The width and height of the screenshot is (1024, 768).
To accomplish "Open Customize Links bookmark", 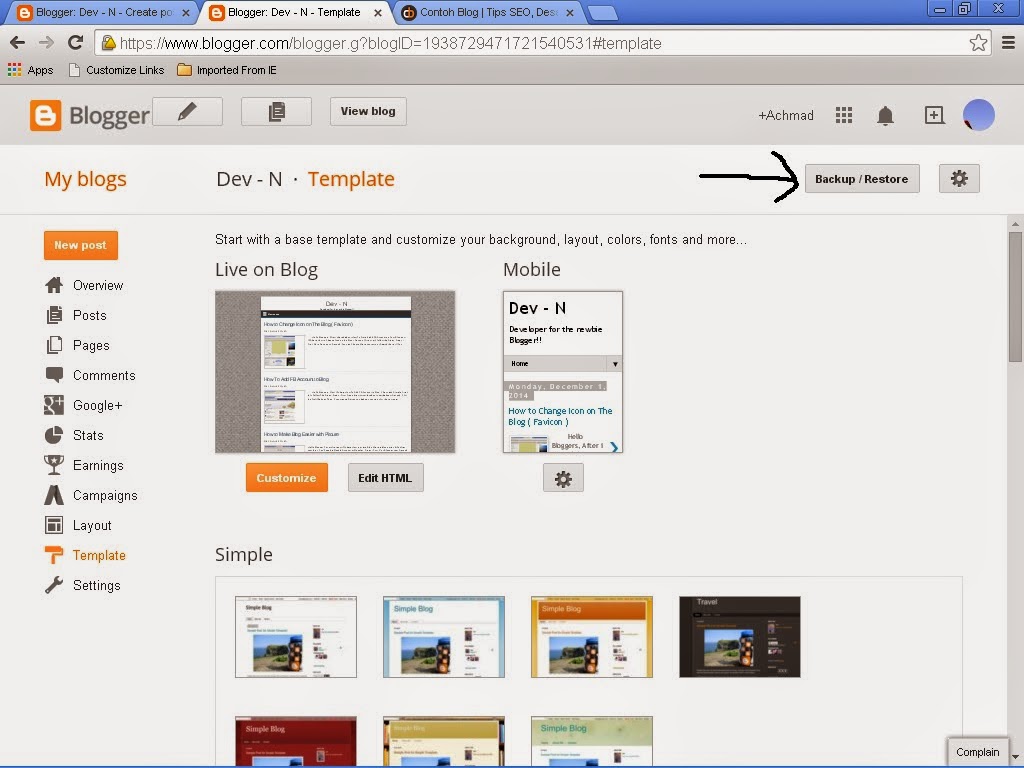I will (x=117, y=70).
